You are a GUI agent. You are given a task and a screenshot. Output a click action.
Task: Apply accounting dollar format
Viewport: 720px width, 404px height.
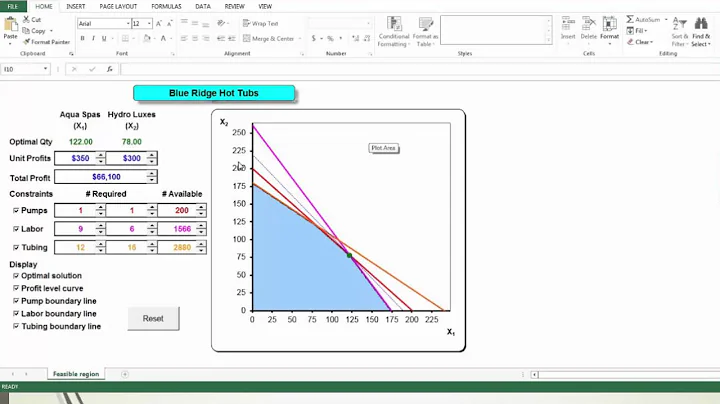pyautogui.click(x=314, y=39)
